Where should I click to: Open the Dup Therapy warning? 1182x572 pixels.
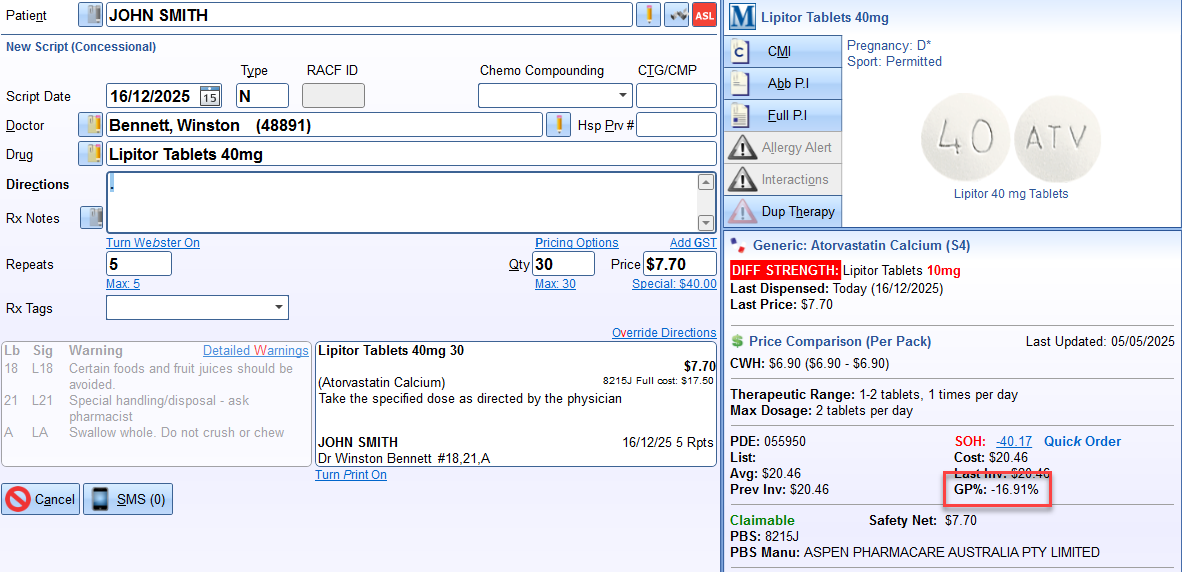[783, 211]
